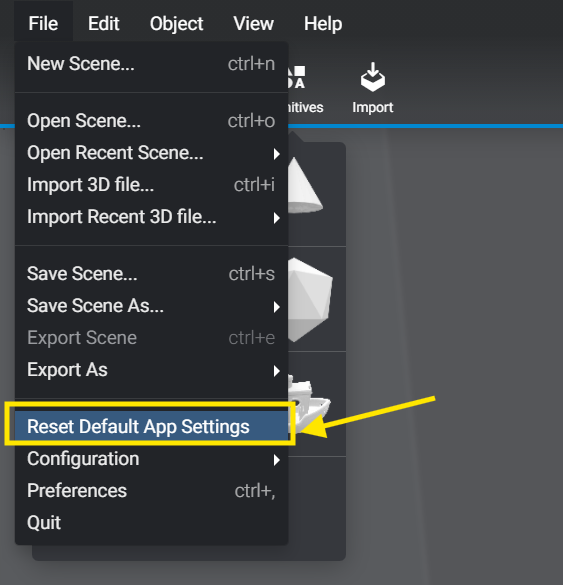Open the Object menu
The height and width of the screenshot is (585, 563).
click(176, 24)
